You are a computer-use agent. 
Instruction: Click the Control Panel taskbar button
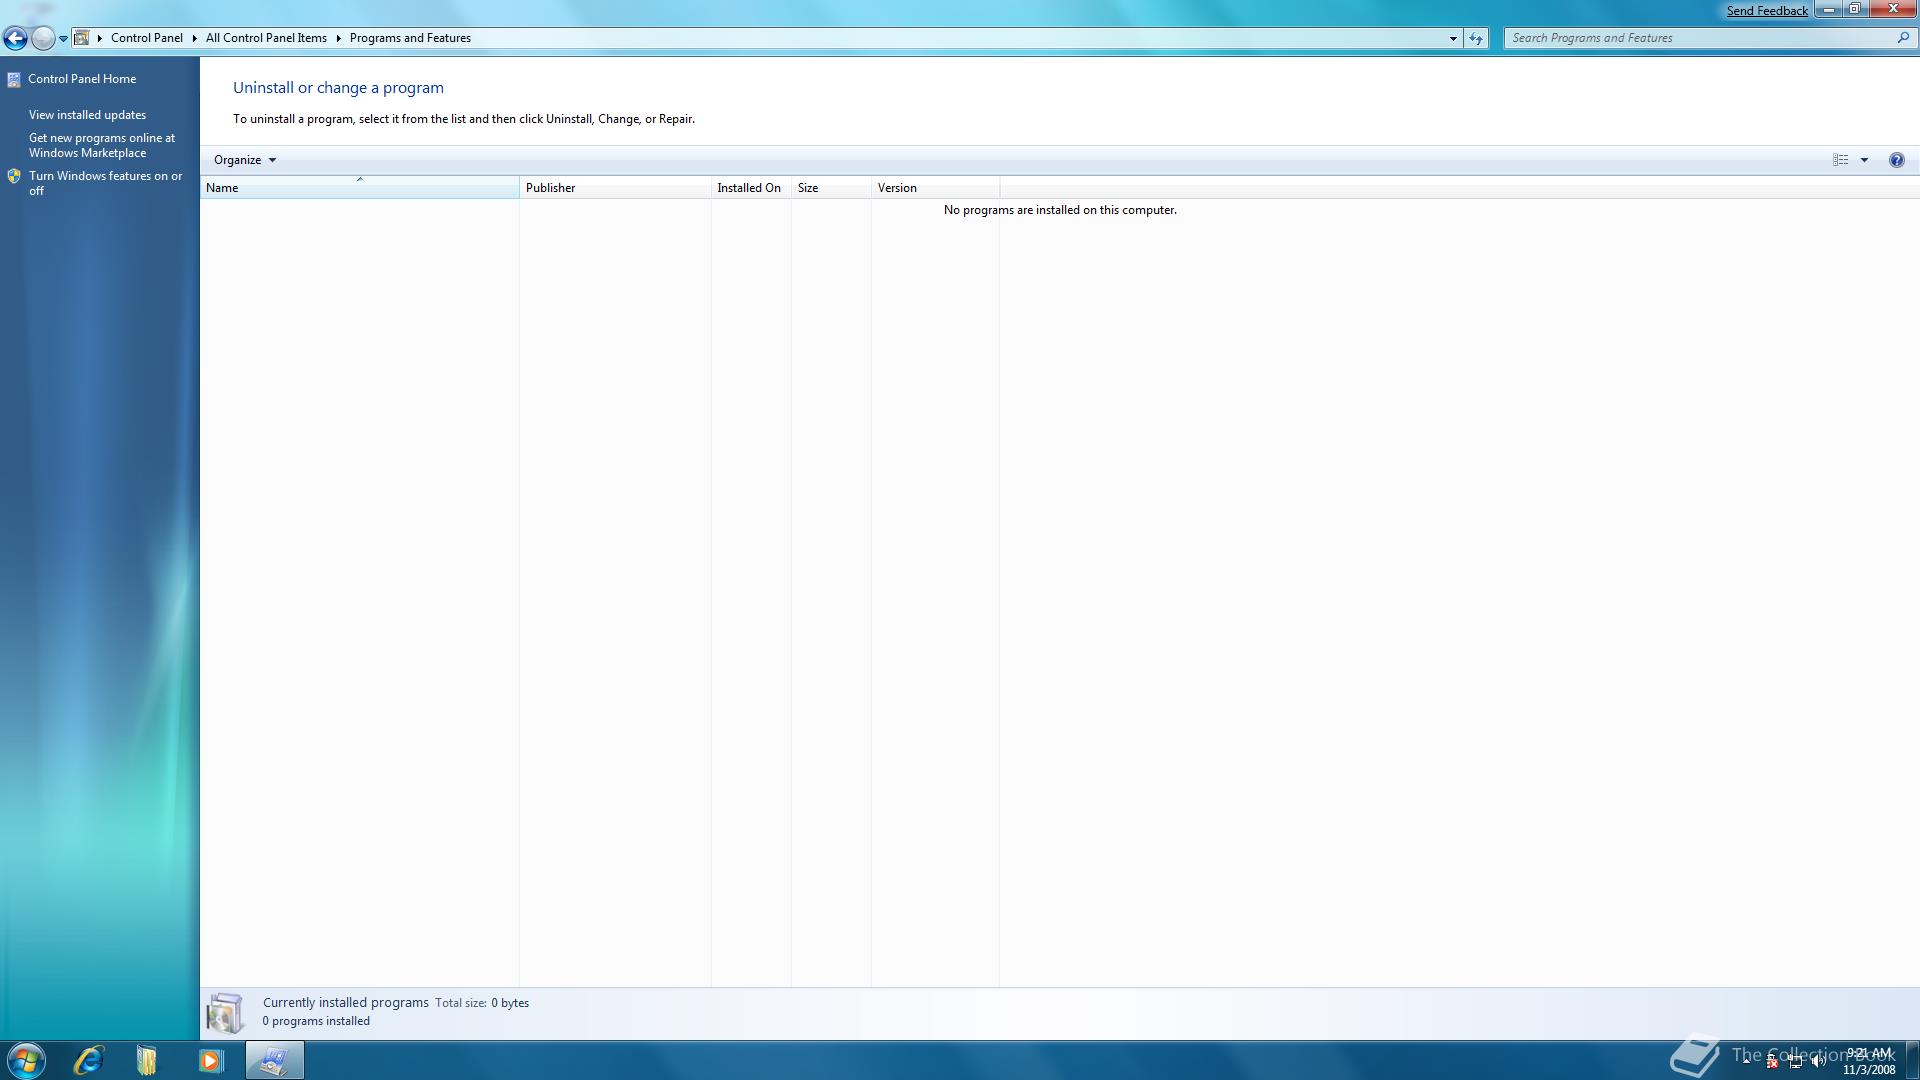[x=274, y=1060]
